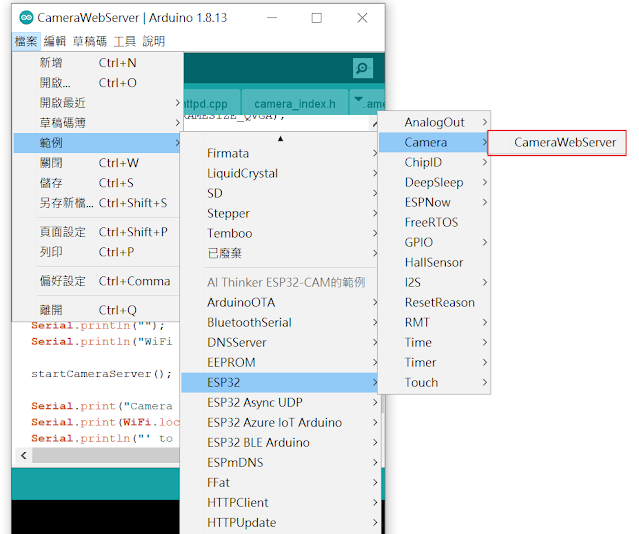
Task: Open the 編輯 menu
Action: pyautogui.click(x=55, y=41)
